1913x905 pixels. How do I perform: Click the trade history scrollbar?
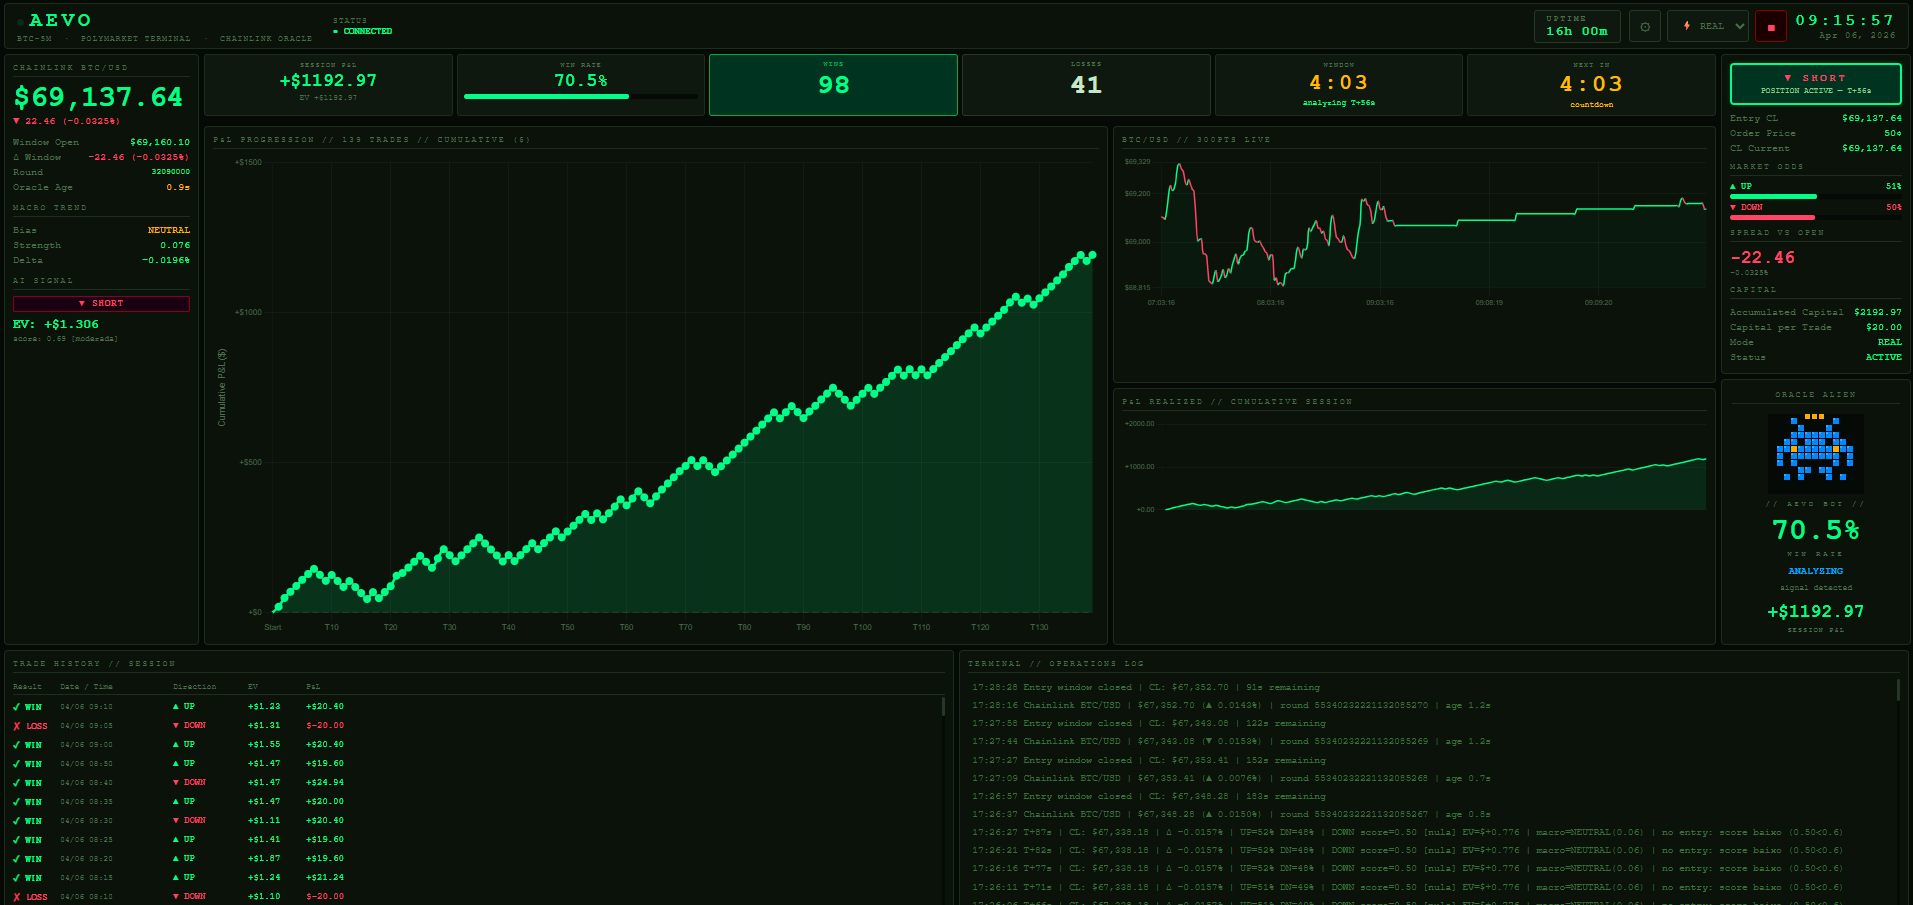point(943,707)
